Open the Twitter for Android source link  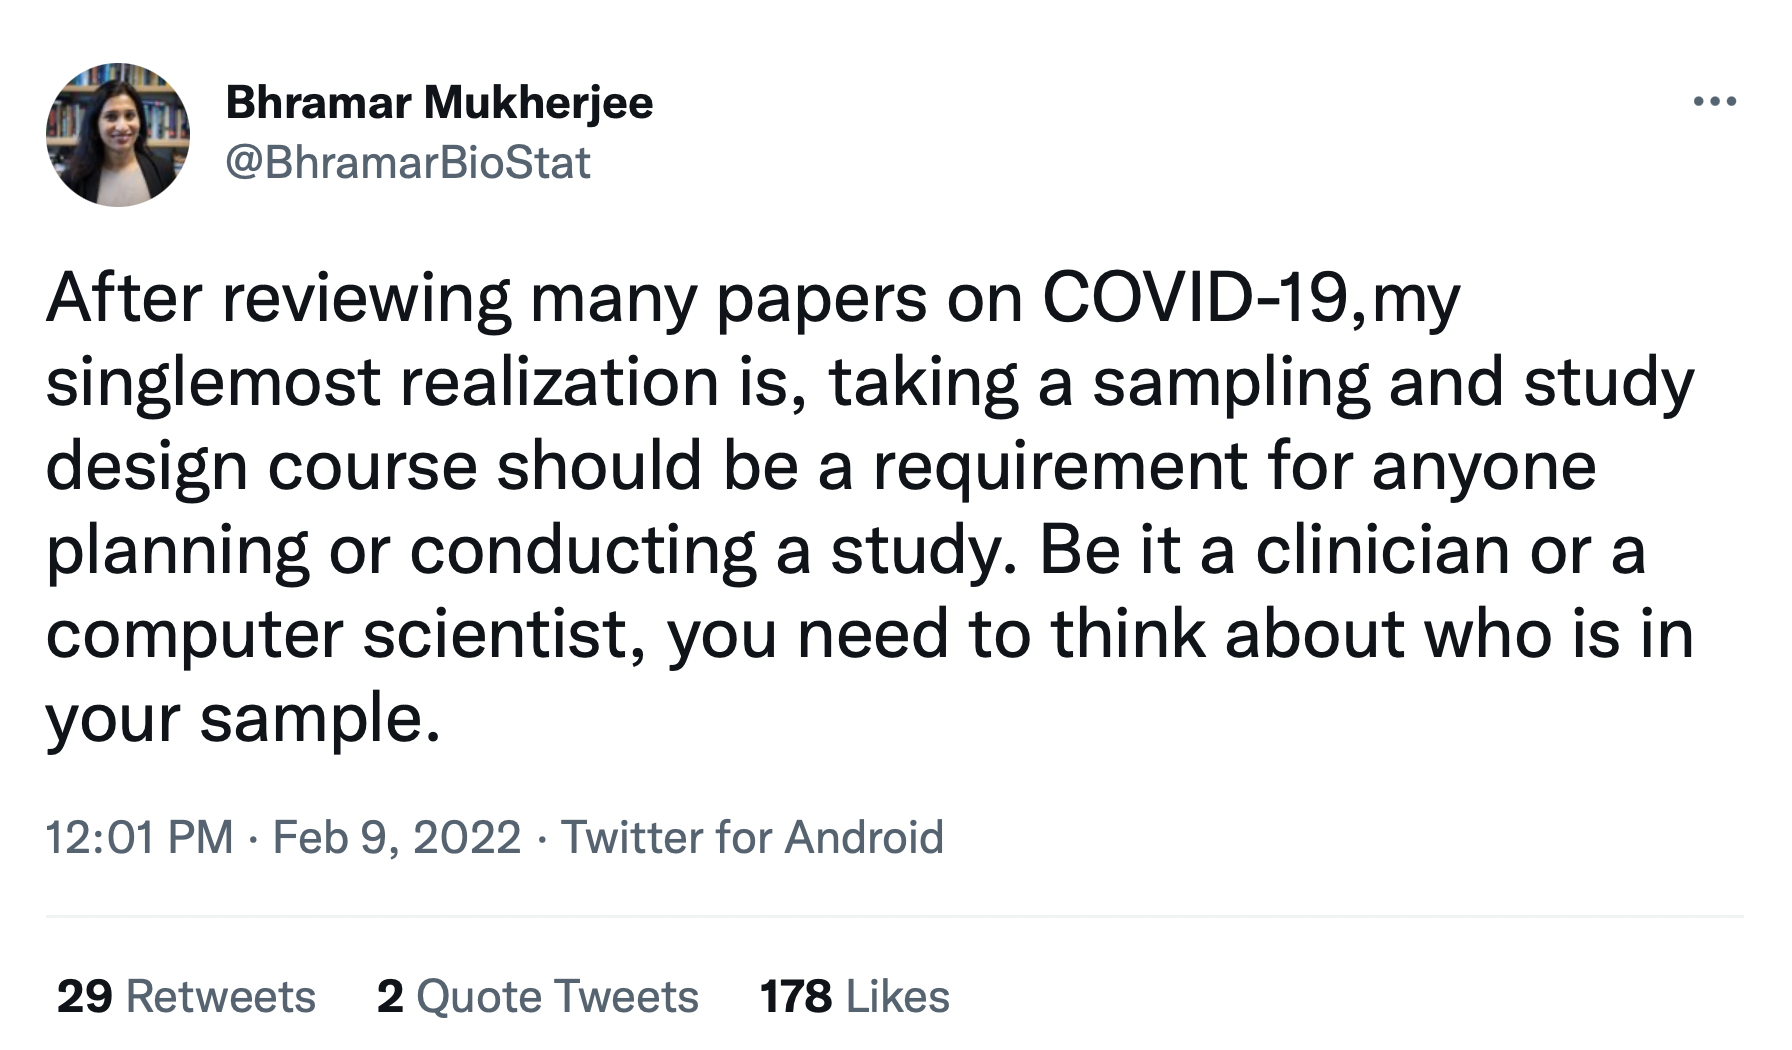[x=752, y=837]
